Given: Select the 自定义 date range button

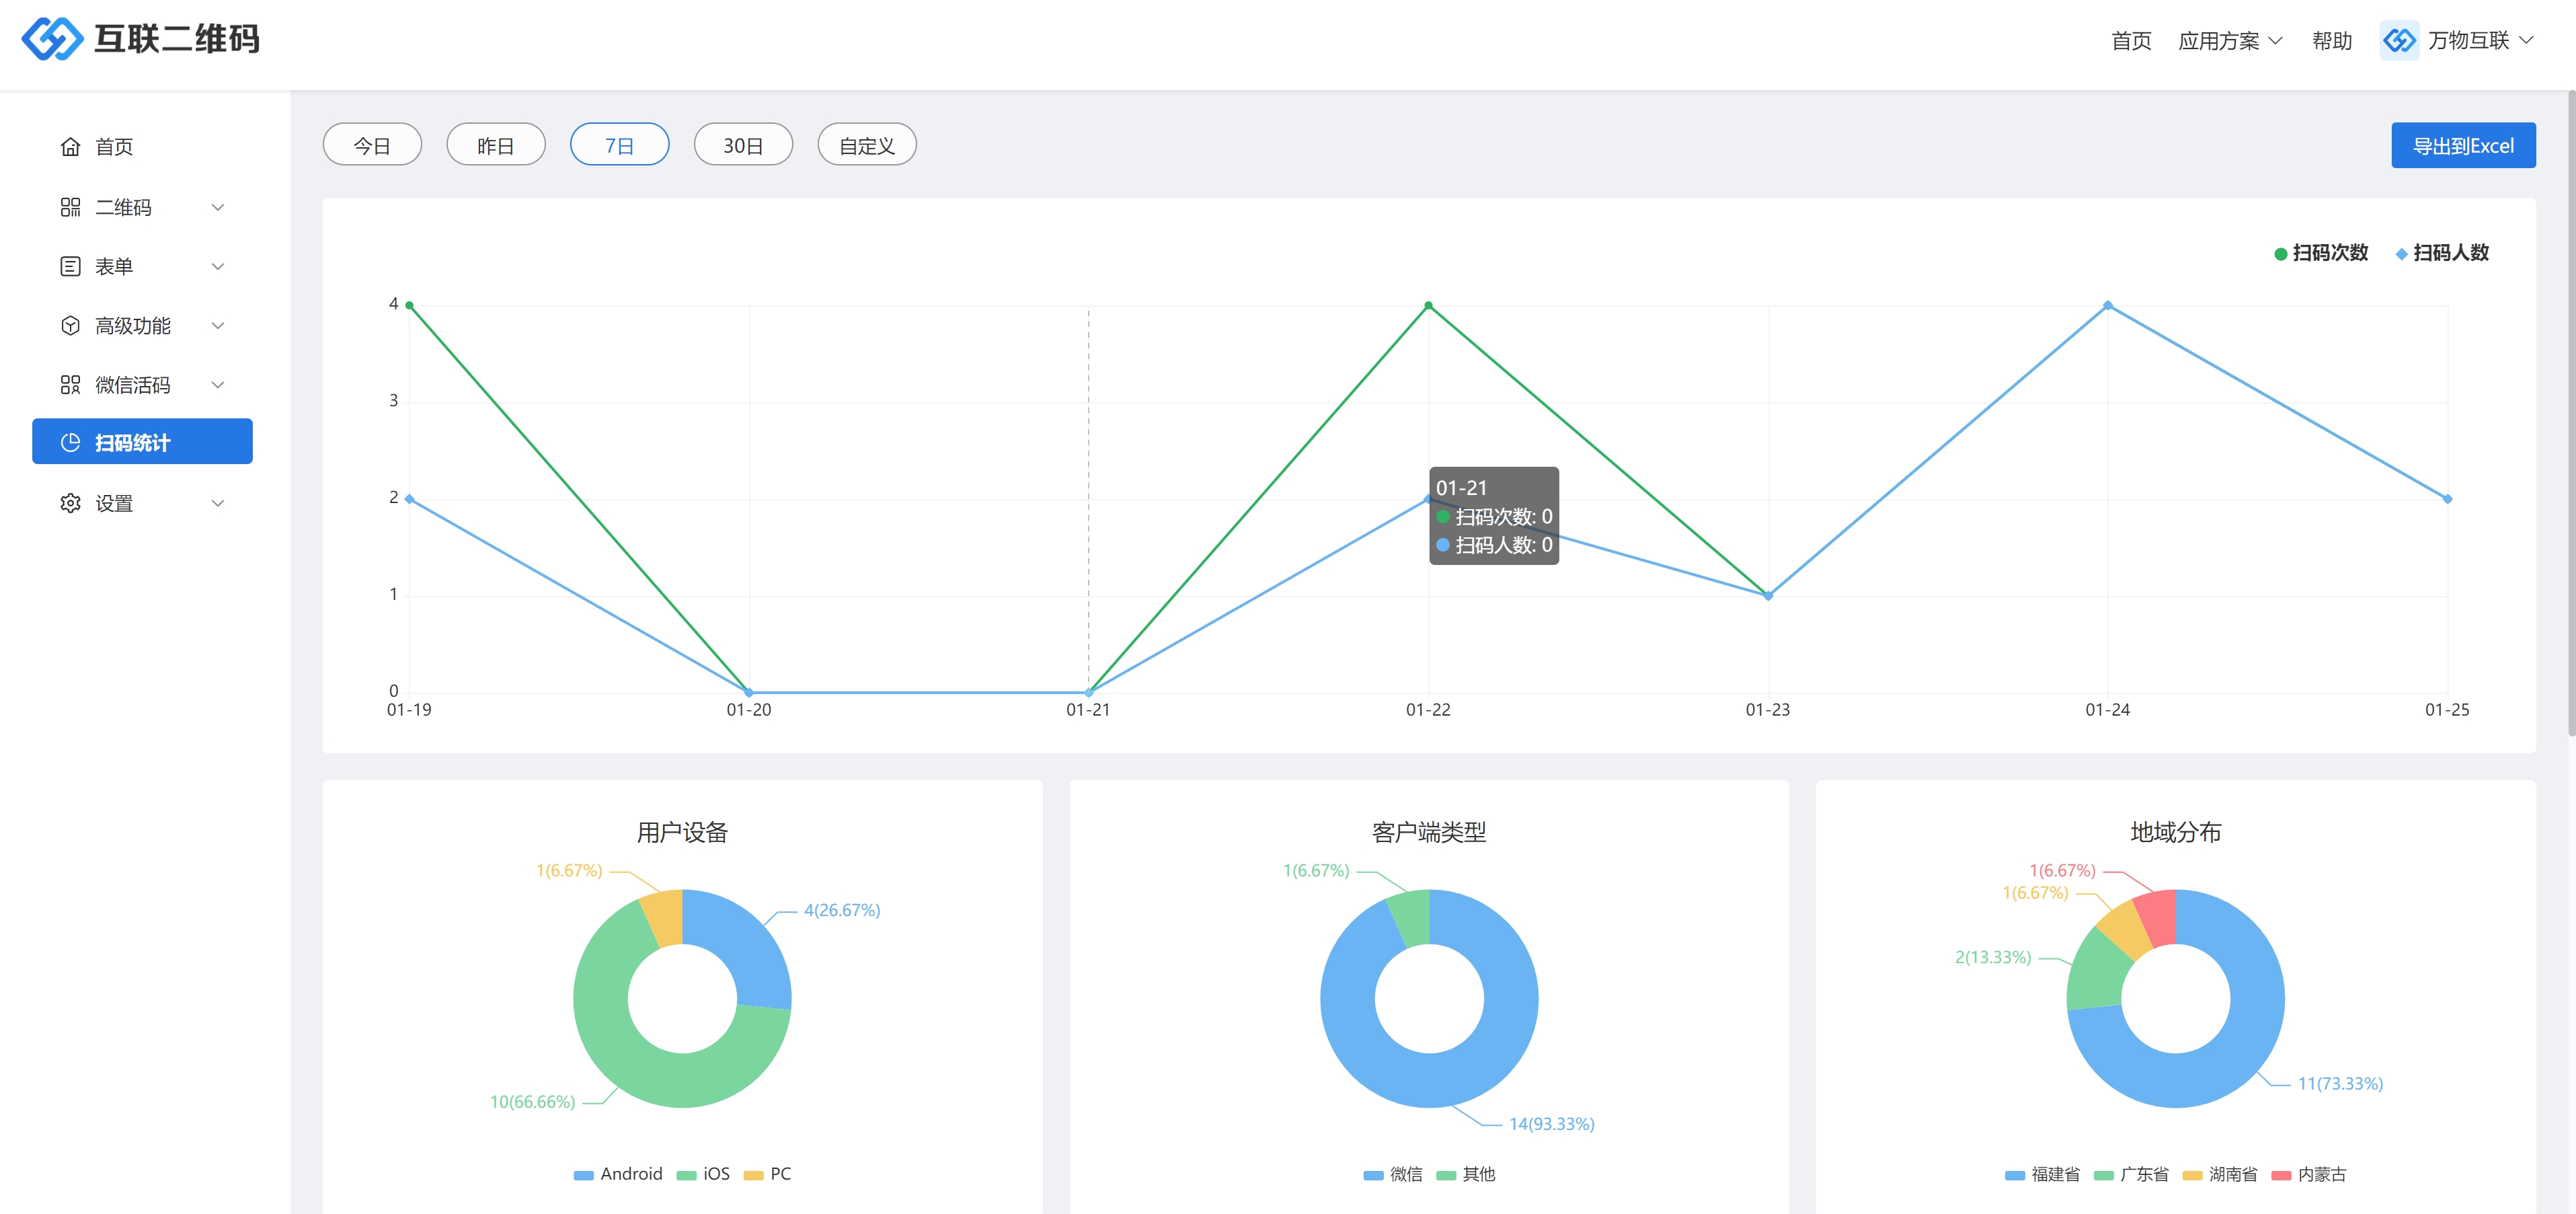Looking at the screenshot, I should click(x=866, y=146).
